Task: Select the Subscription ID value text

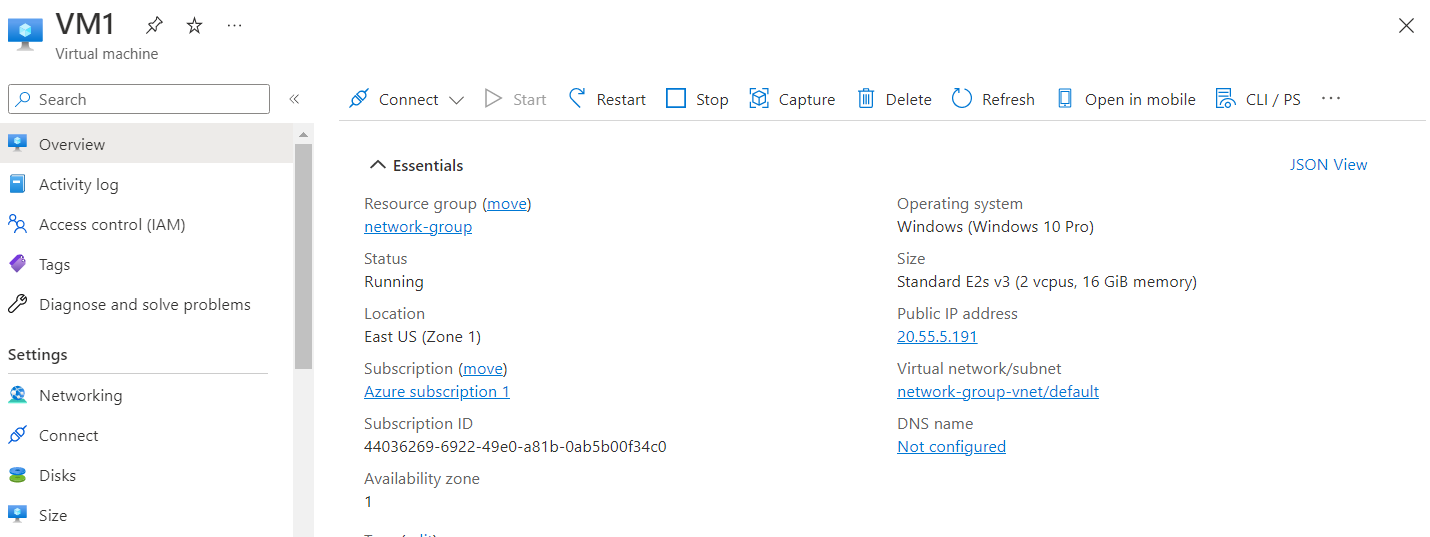Action: pyautogui.click(x=515, y=446)
